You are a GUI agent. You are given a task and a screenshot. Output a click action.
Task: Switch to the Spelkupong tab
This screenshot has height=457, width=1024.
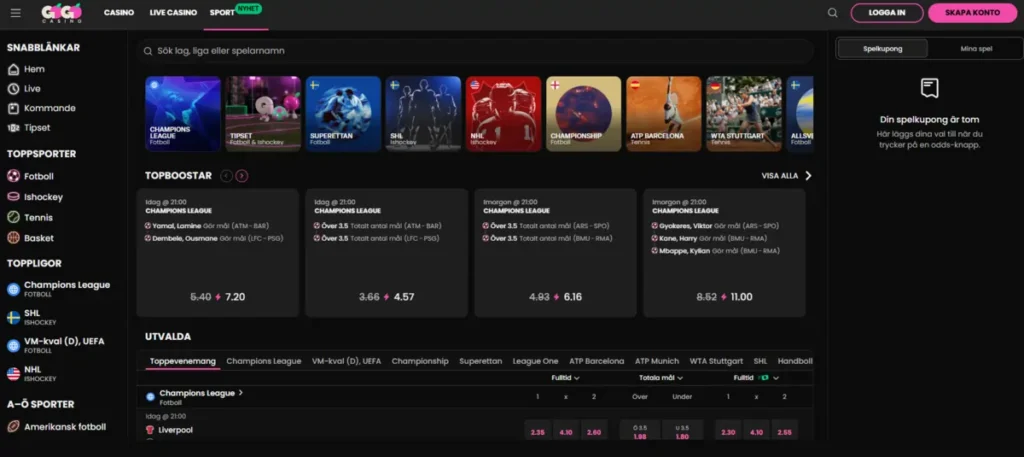click(x=882, y=48)
